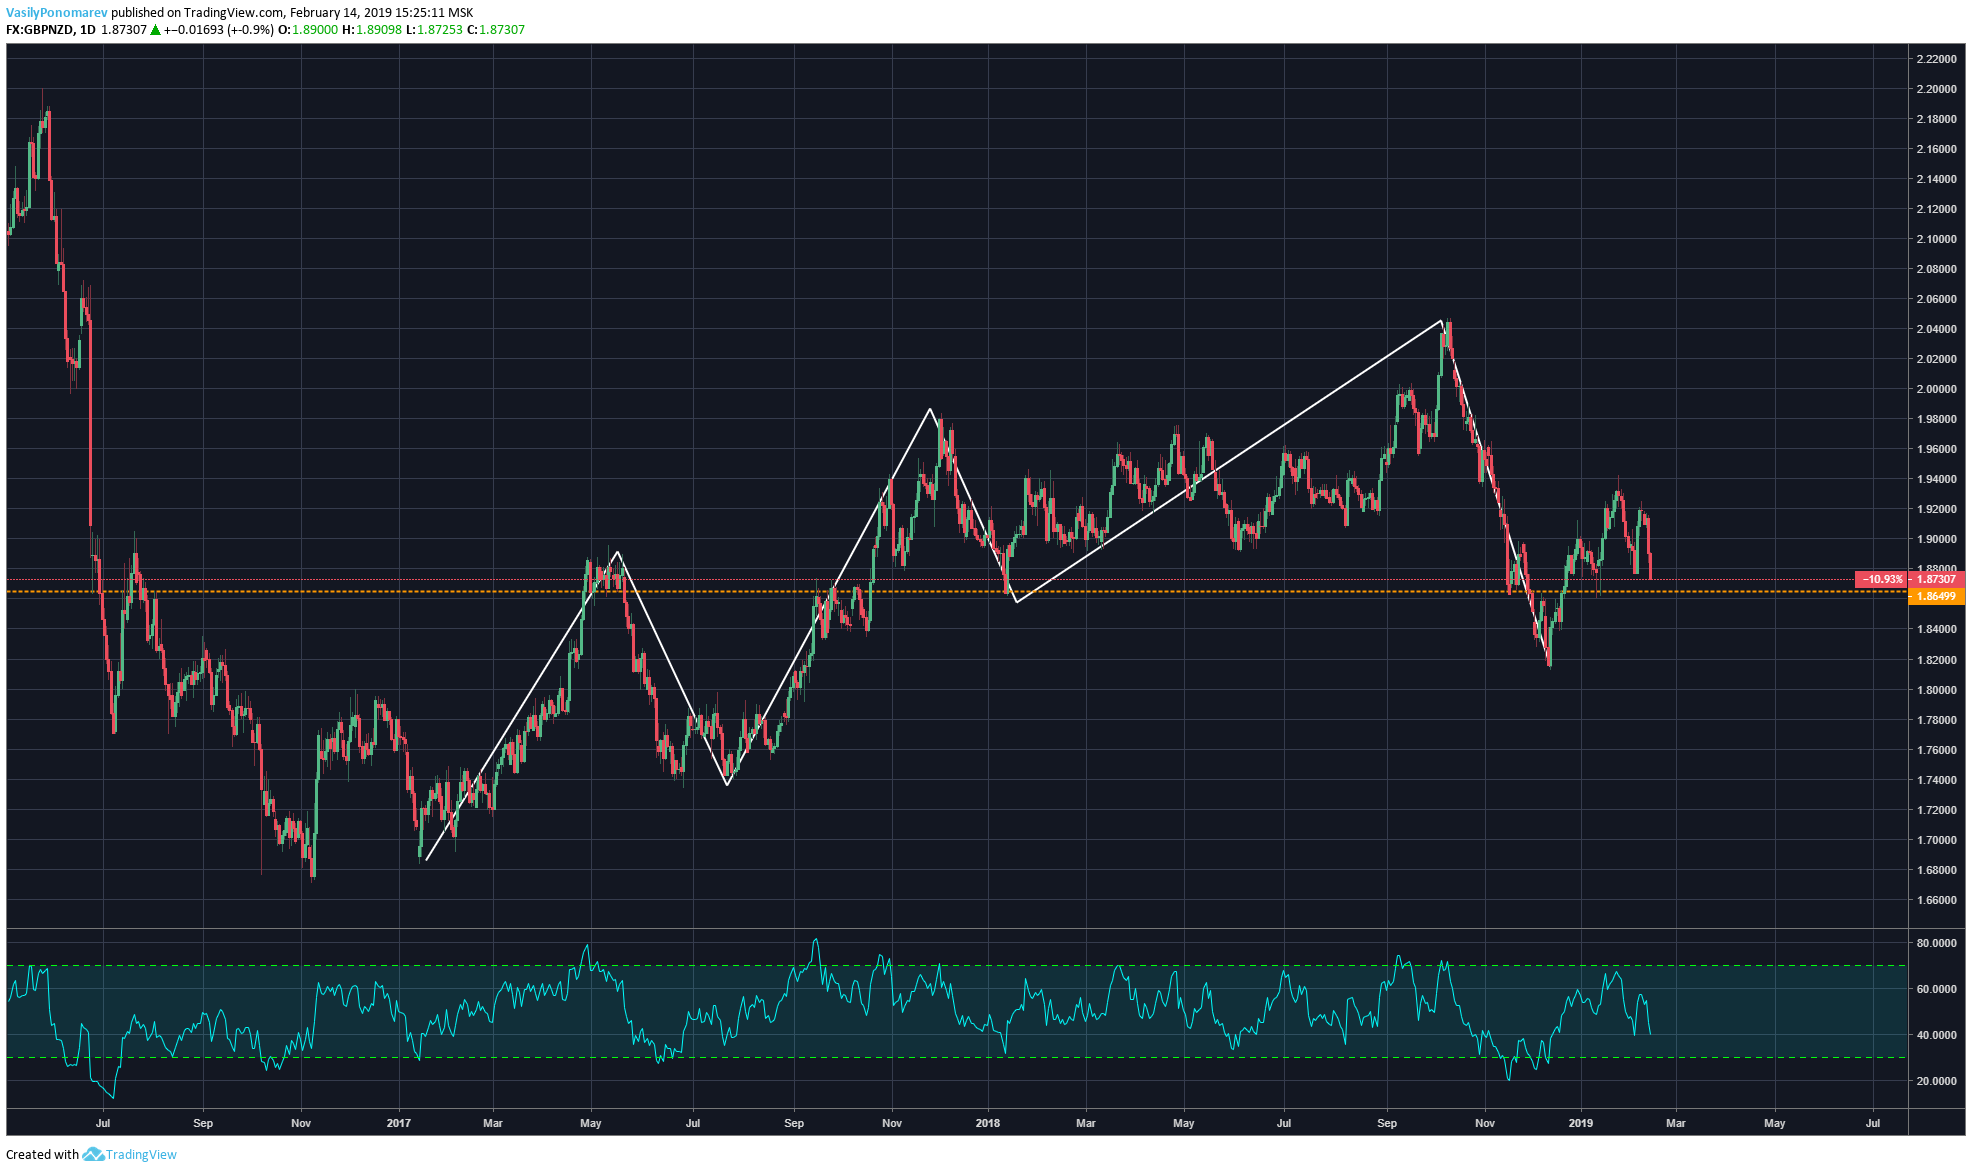
Task: Click the 20.0000 RSI axis label
Action: click(1936, 1081)
